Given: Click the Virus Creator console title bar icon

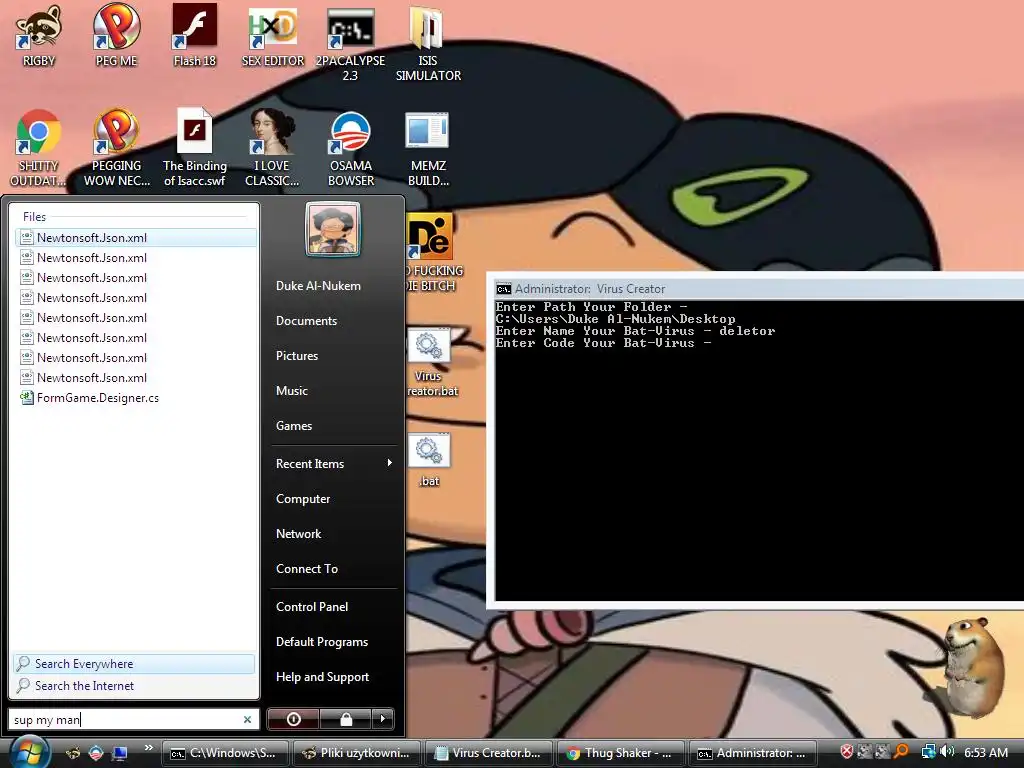Looking at the screenshot, I should (x=503, y=289).
